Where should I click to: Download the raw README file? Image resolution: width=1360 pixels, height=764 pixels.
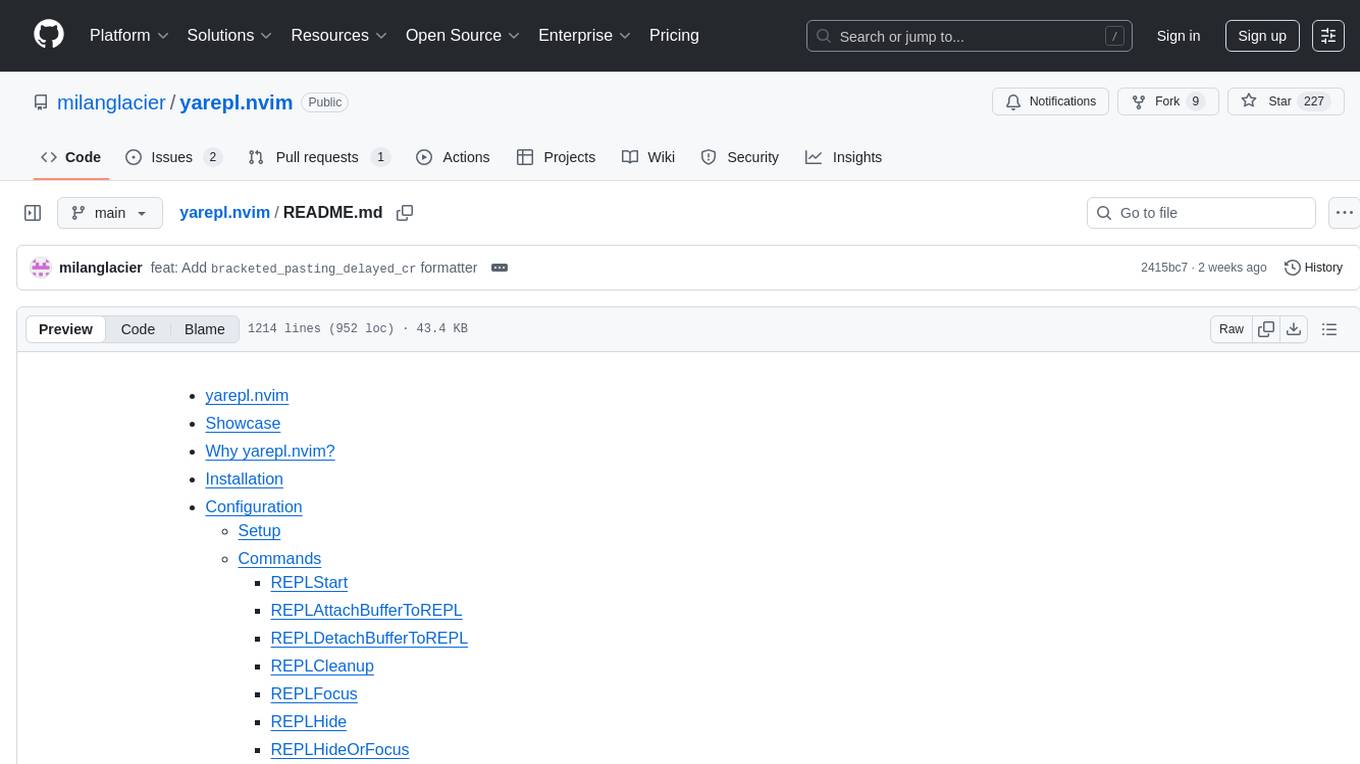coord(1293,329)
